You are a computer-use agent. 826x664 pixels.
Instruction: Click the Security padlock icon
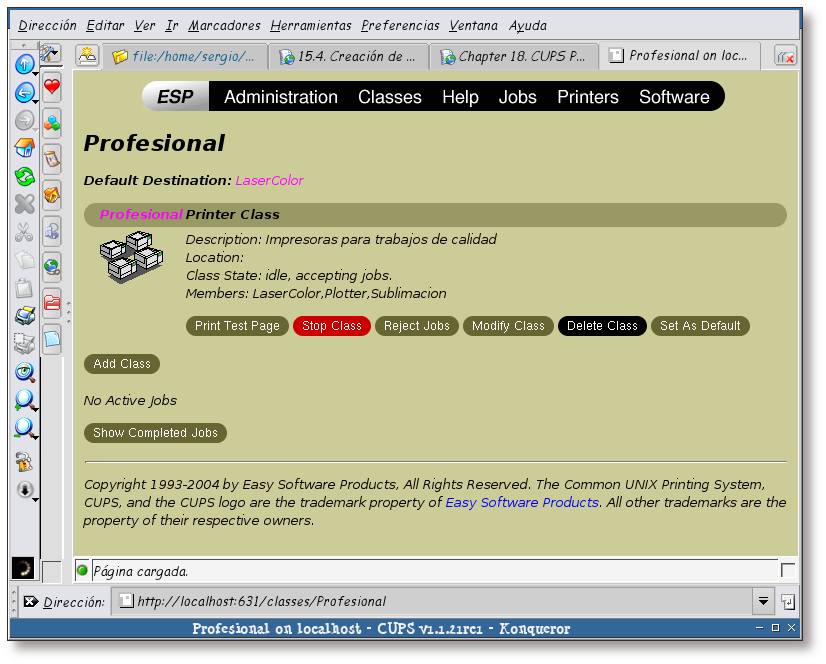(25, 461)
